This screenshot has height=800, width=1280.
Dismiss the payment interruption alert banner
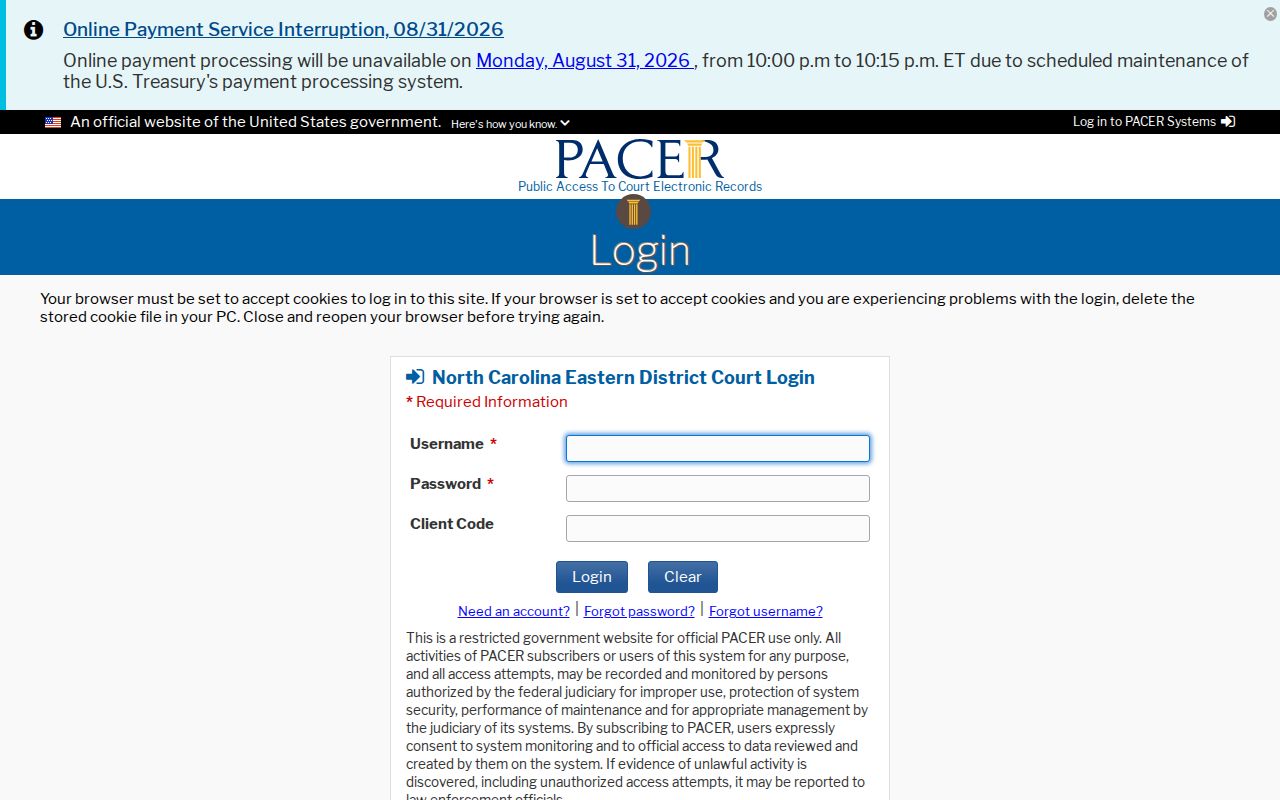pyautogui.click(x=1270, y=14)
